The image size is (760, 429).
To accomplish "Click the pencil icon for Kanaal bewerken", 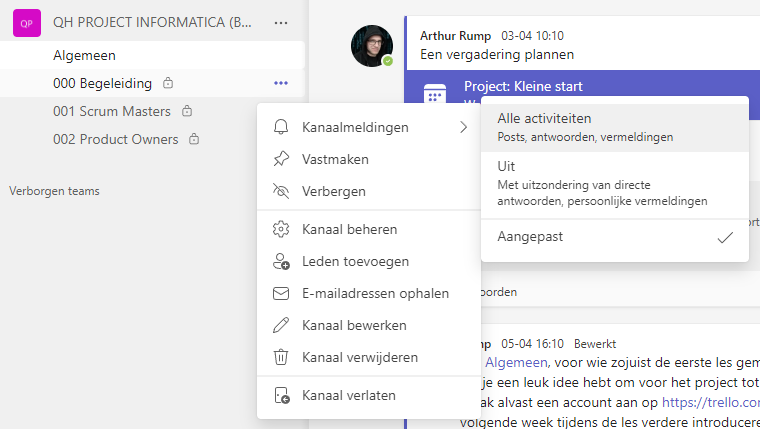I will pyautogui.click(x=281, y=326).
